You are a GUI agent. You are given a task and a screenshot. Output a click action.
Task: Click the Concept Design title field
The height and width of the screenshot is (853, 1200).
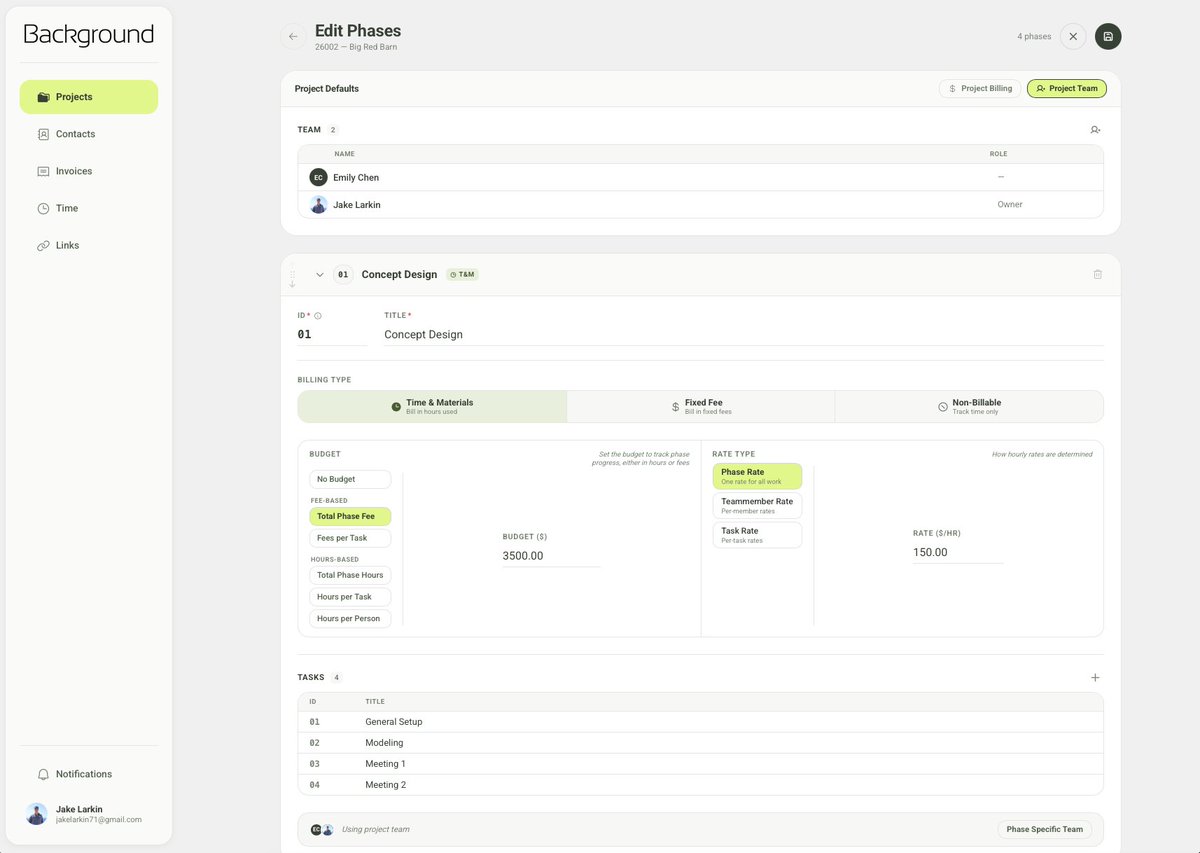[x=743, y=335]
